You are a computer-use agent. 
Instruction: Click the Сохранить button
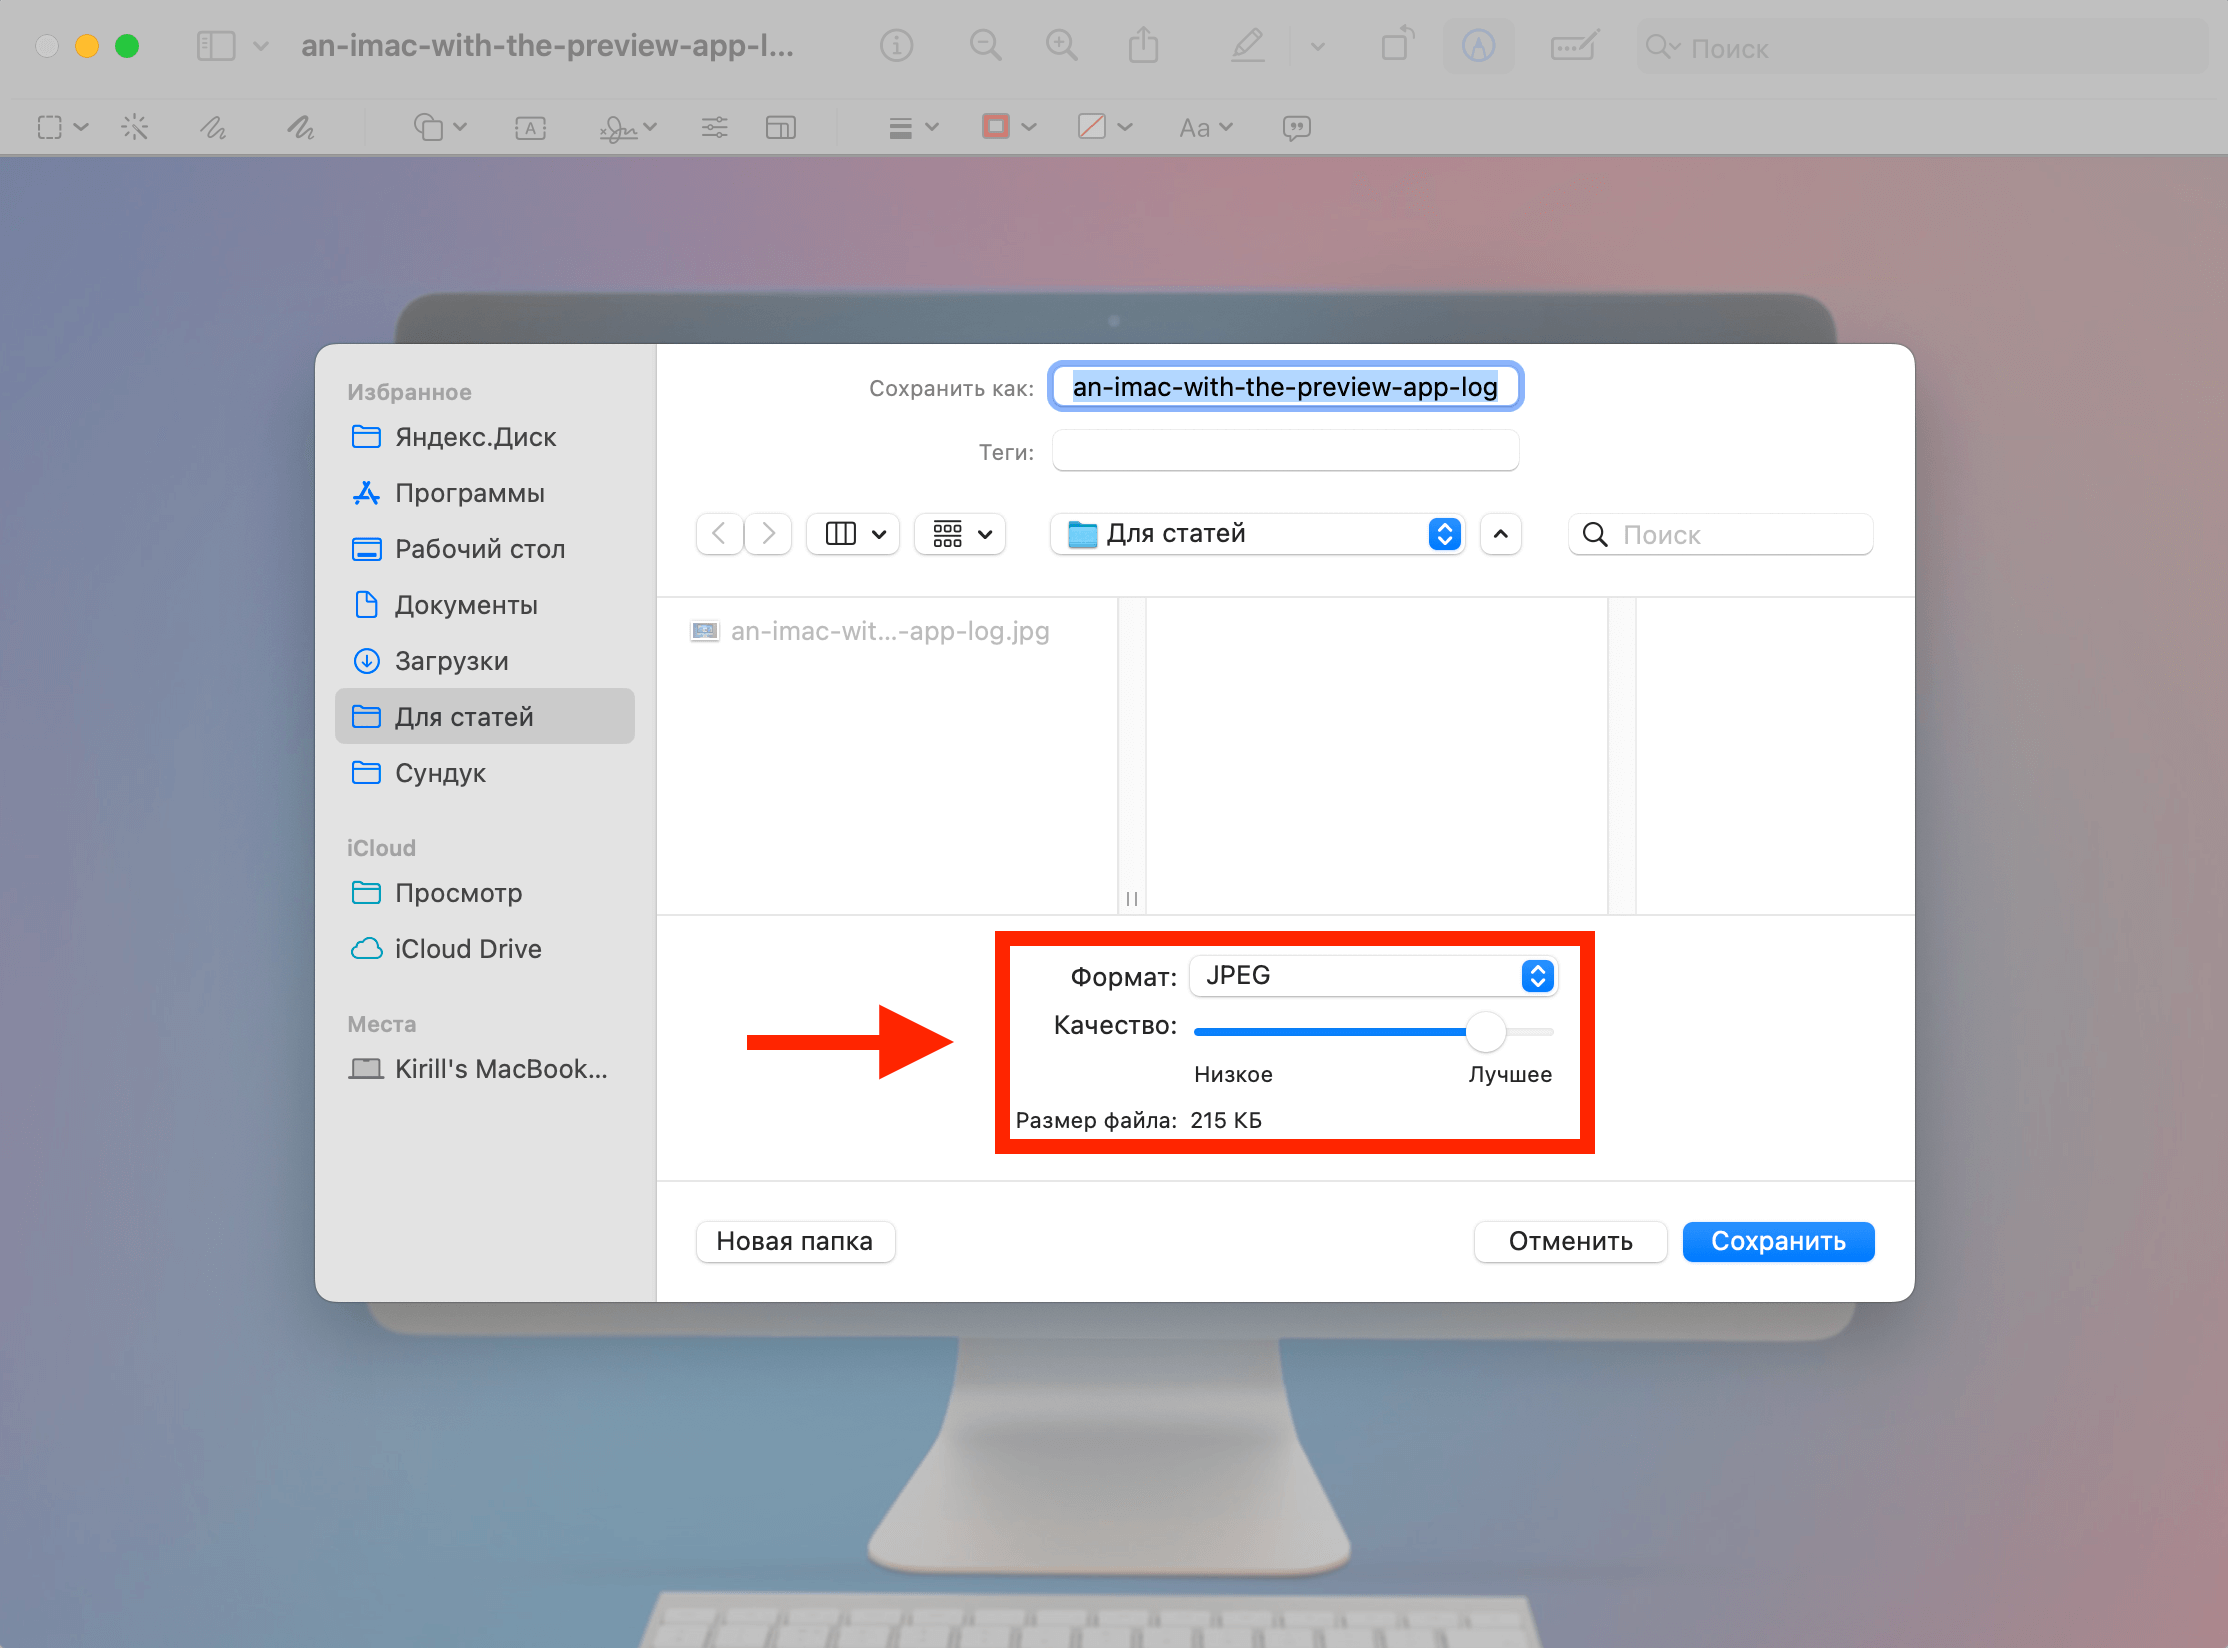point(1777,1241)
